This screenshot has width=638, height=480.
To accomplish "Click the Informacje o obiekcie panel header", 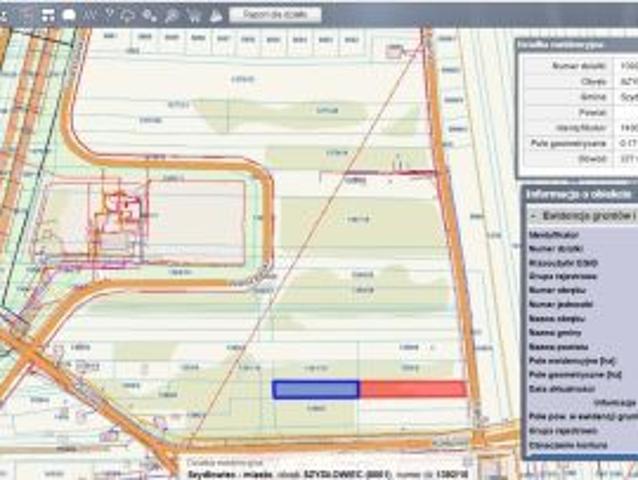I will [580, 193].
